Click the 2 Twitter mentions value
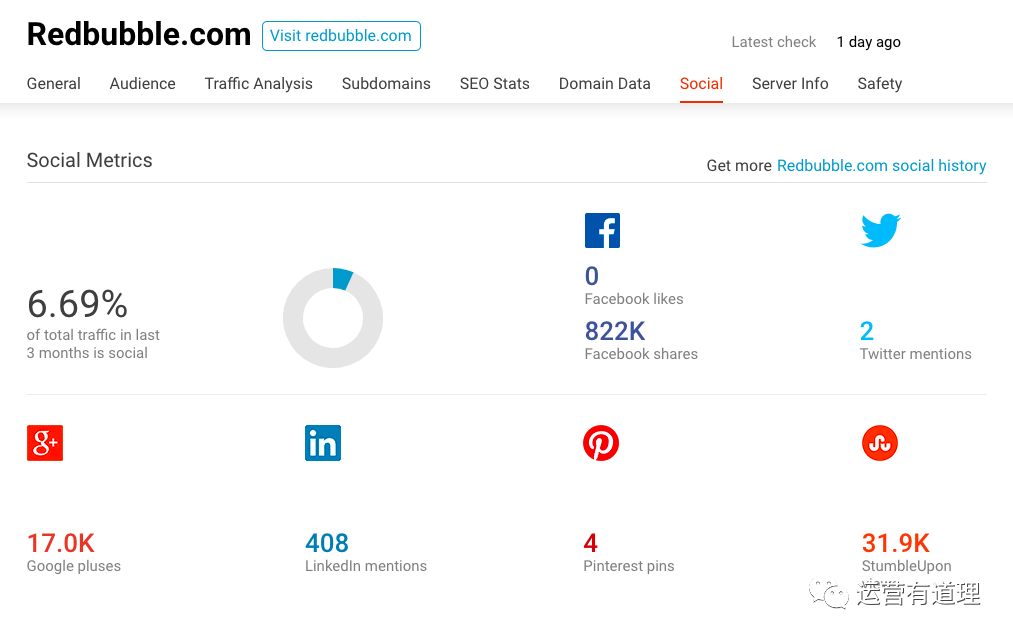Image resolution: width=1013 pixels, height=638 pixels. tap(867, 331)
